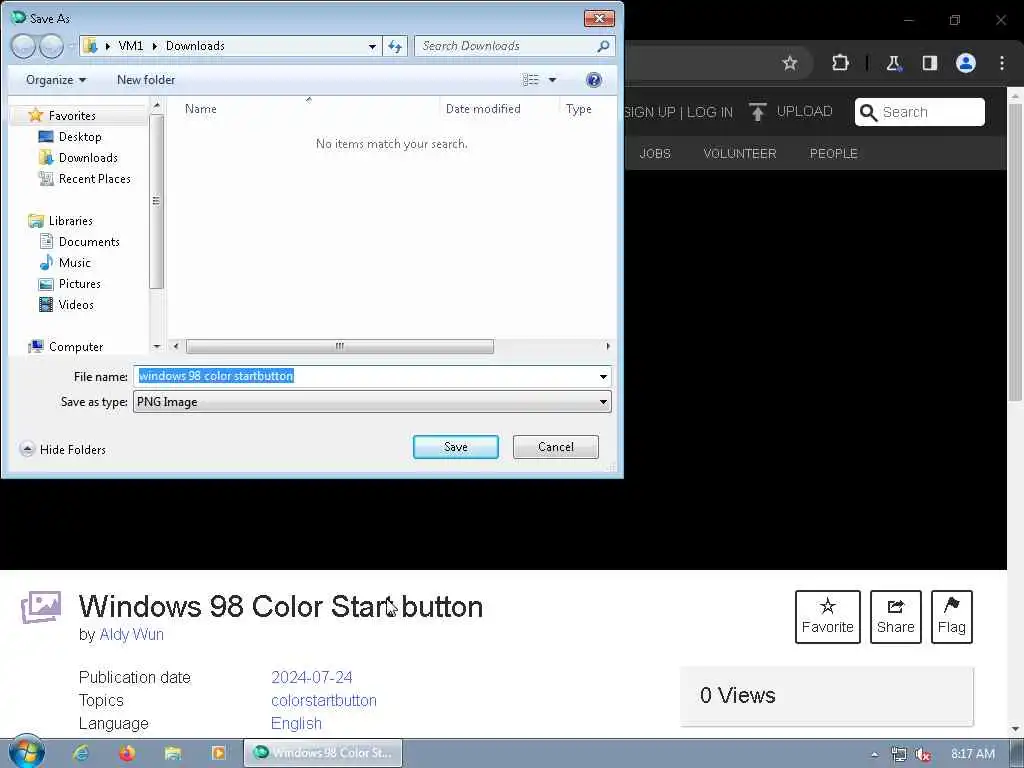This screenshot has width=1024, height=768.
Task: Sort by Name column header
Action: [x=200, y=109]
